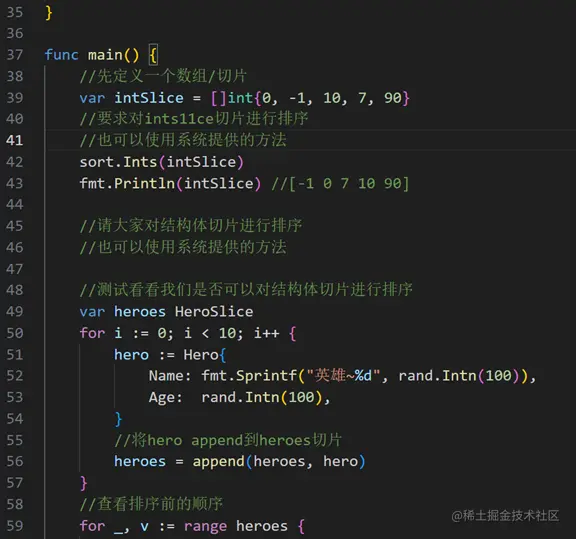Click the comment '//[-1 0 7 10 90]'
Screen dimensions: 576x539
coord(340,183)
